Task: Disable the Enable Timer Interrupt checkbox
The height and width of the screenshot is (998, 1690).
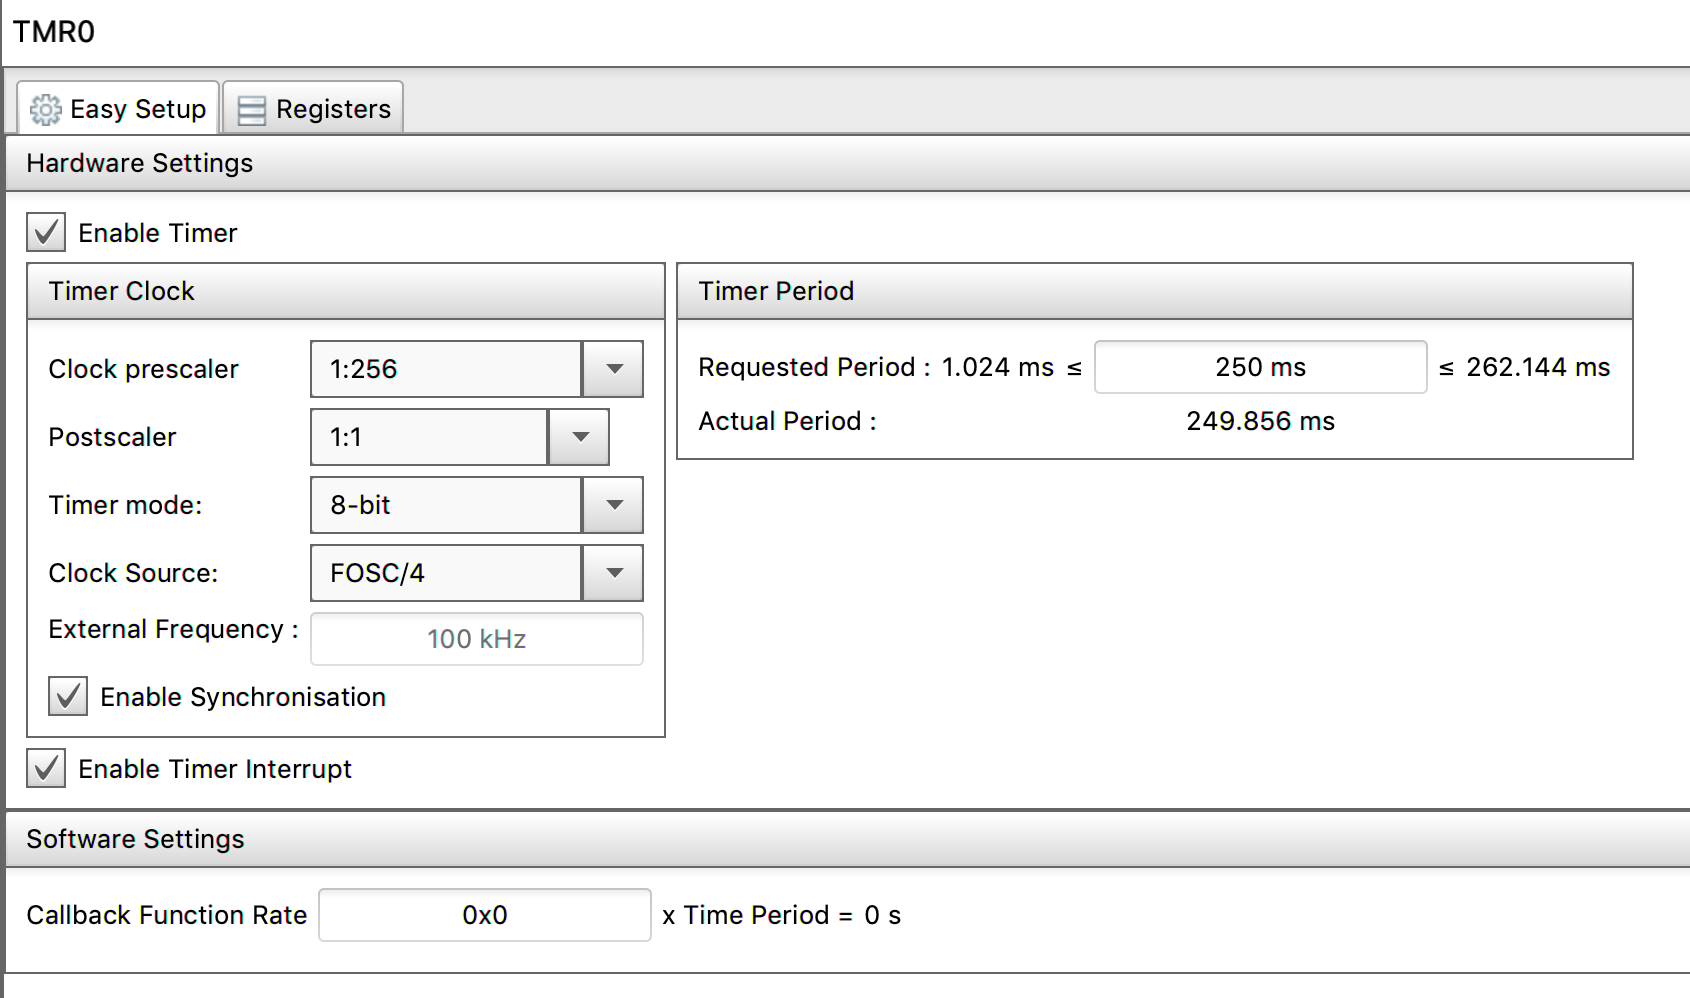Action: pos(46,768)
